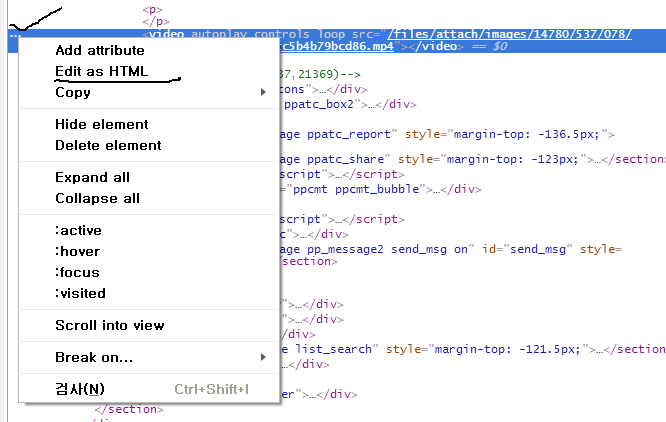Image resolution: width=666 pixels, height=422 pixels.
Task: Expand the Break on... submenu arrow
Action: (263, 357)
